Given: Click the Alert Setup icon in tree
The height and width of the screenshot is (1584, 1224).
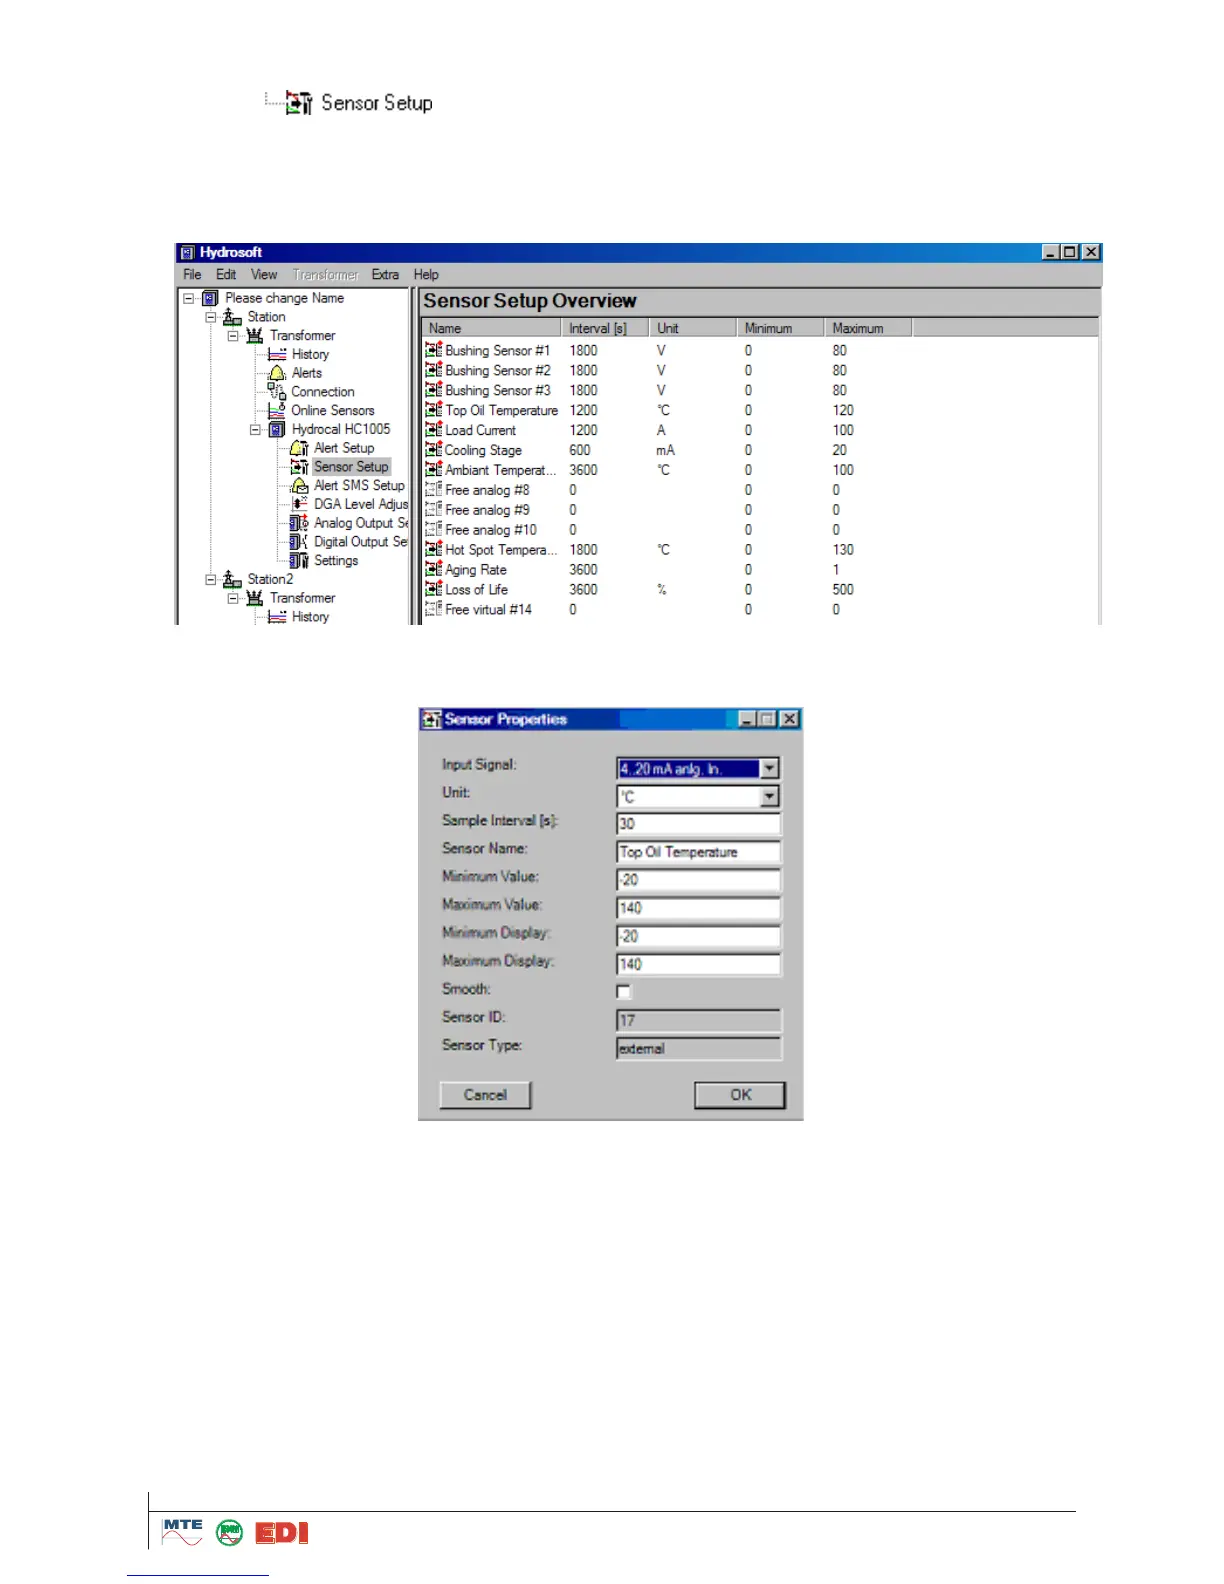Looking at the screenshot, I should click(299, 448).
